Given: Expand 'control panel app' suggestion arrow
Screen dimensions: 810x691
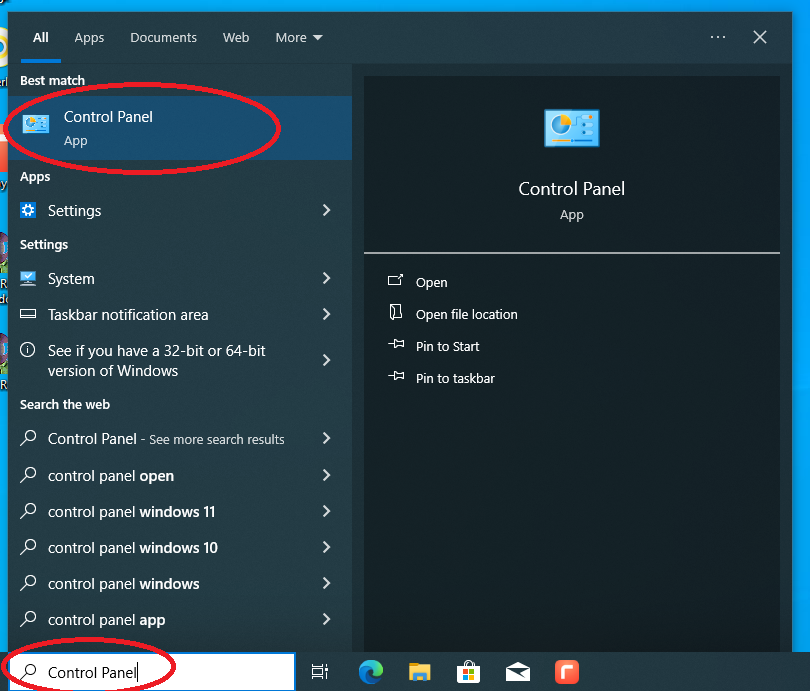Looking at the screenshot, I should (x=326, y=619).
